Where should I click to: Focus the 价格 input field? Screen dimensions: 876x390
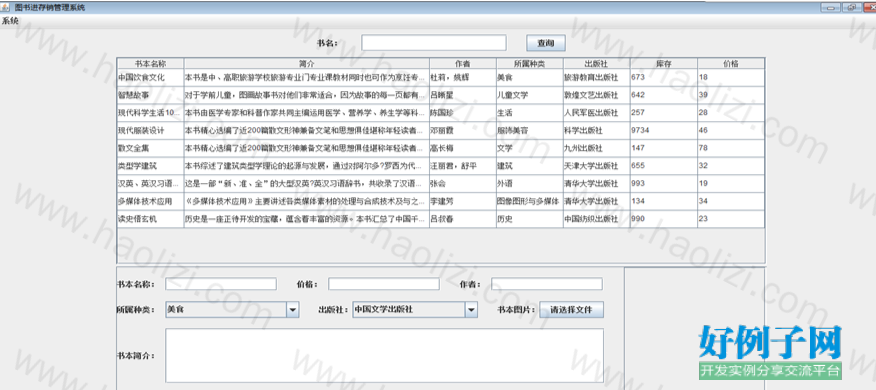(384, 284)
